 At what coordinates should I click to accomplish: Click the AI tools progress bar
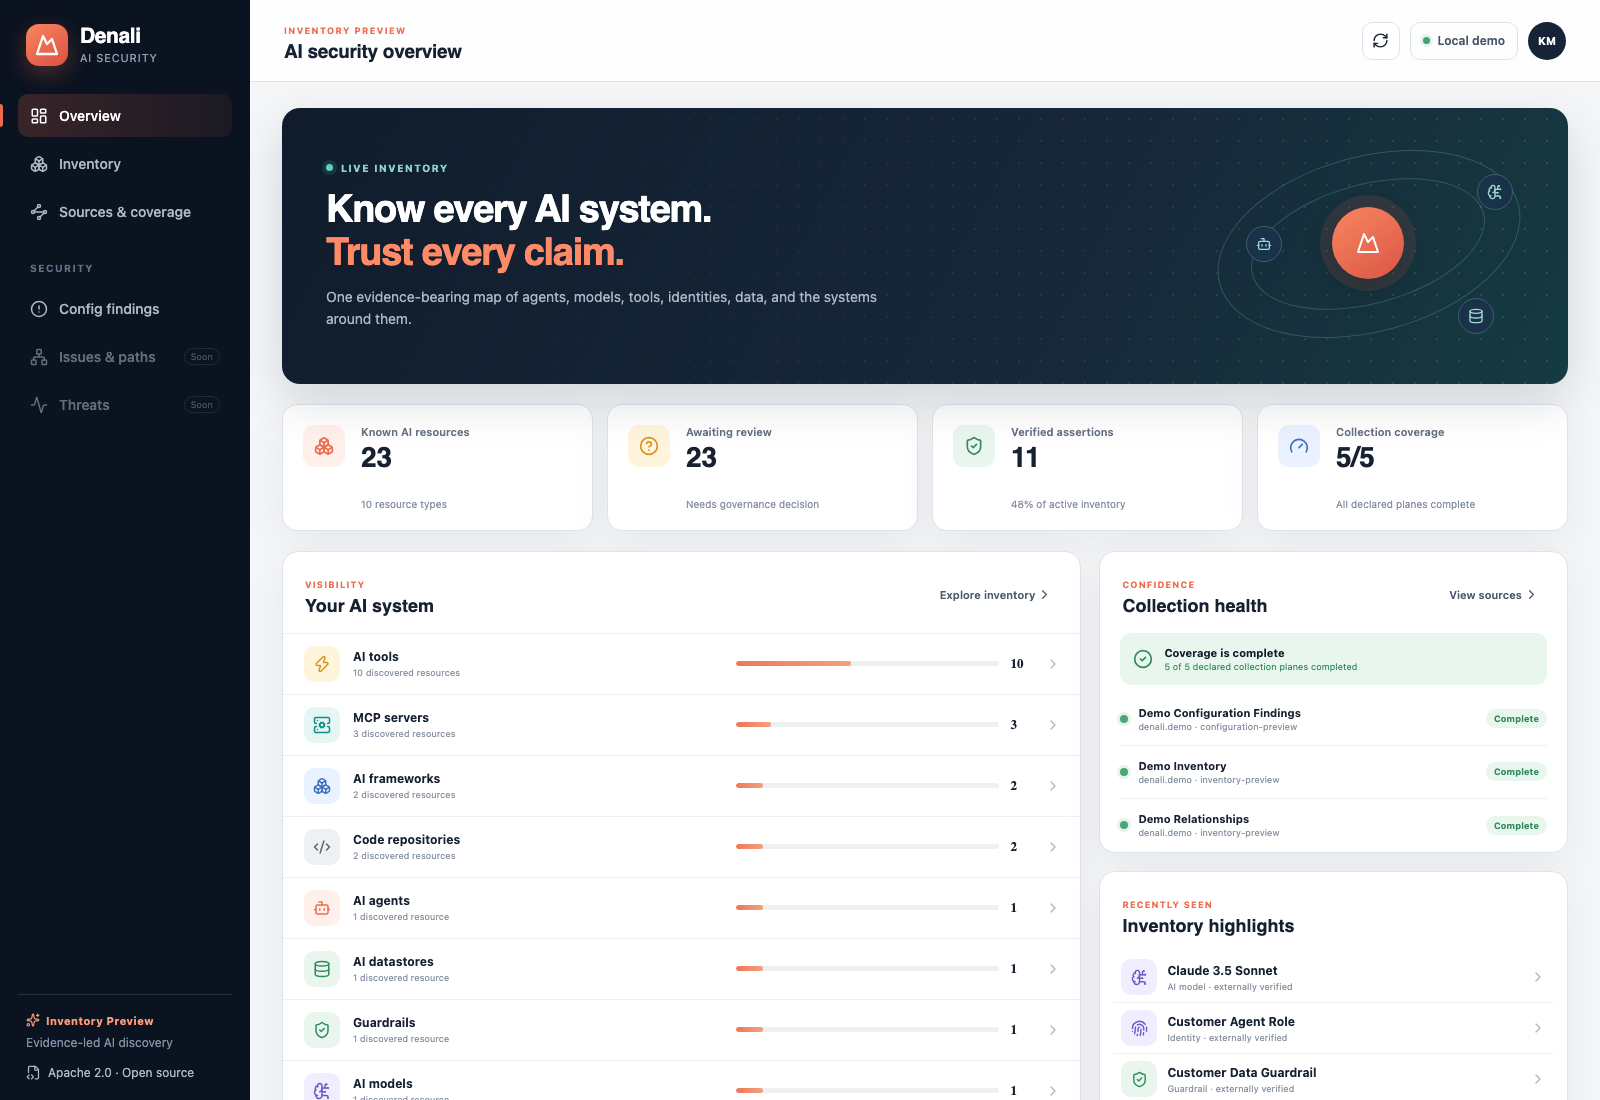click(x=867, y=664)
